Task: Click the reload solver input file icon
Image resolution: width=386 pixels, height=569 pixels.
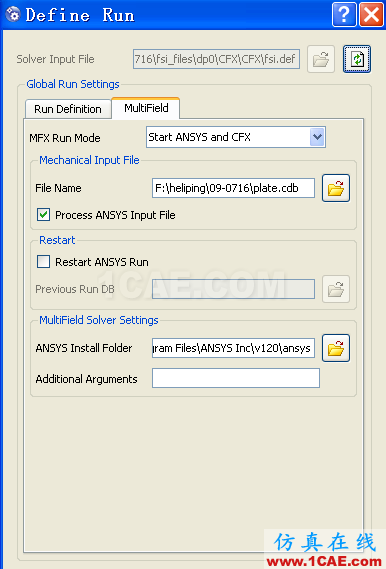Action: (357, 59)
